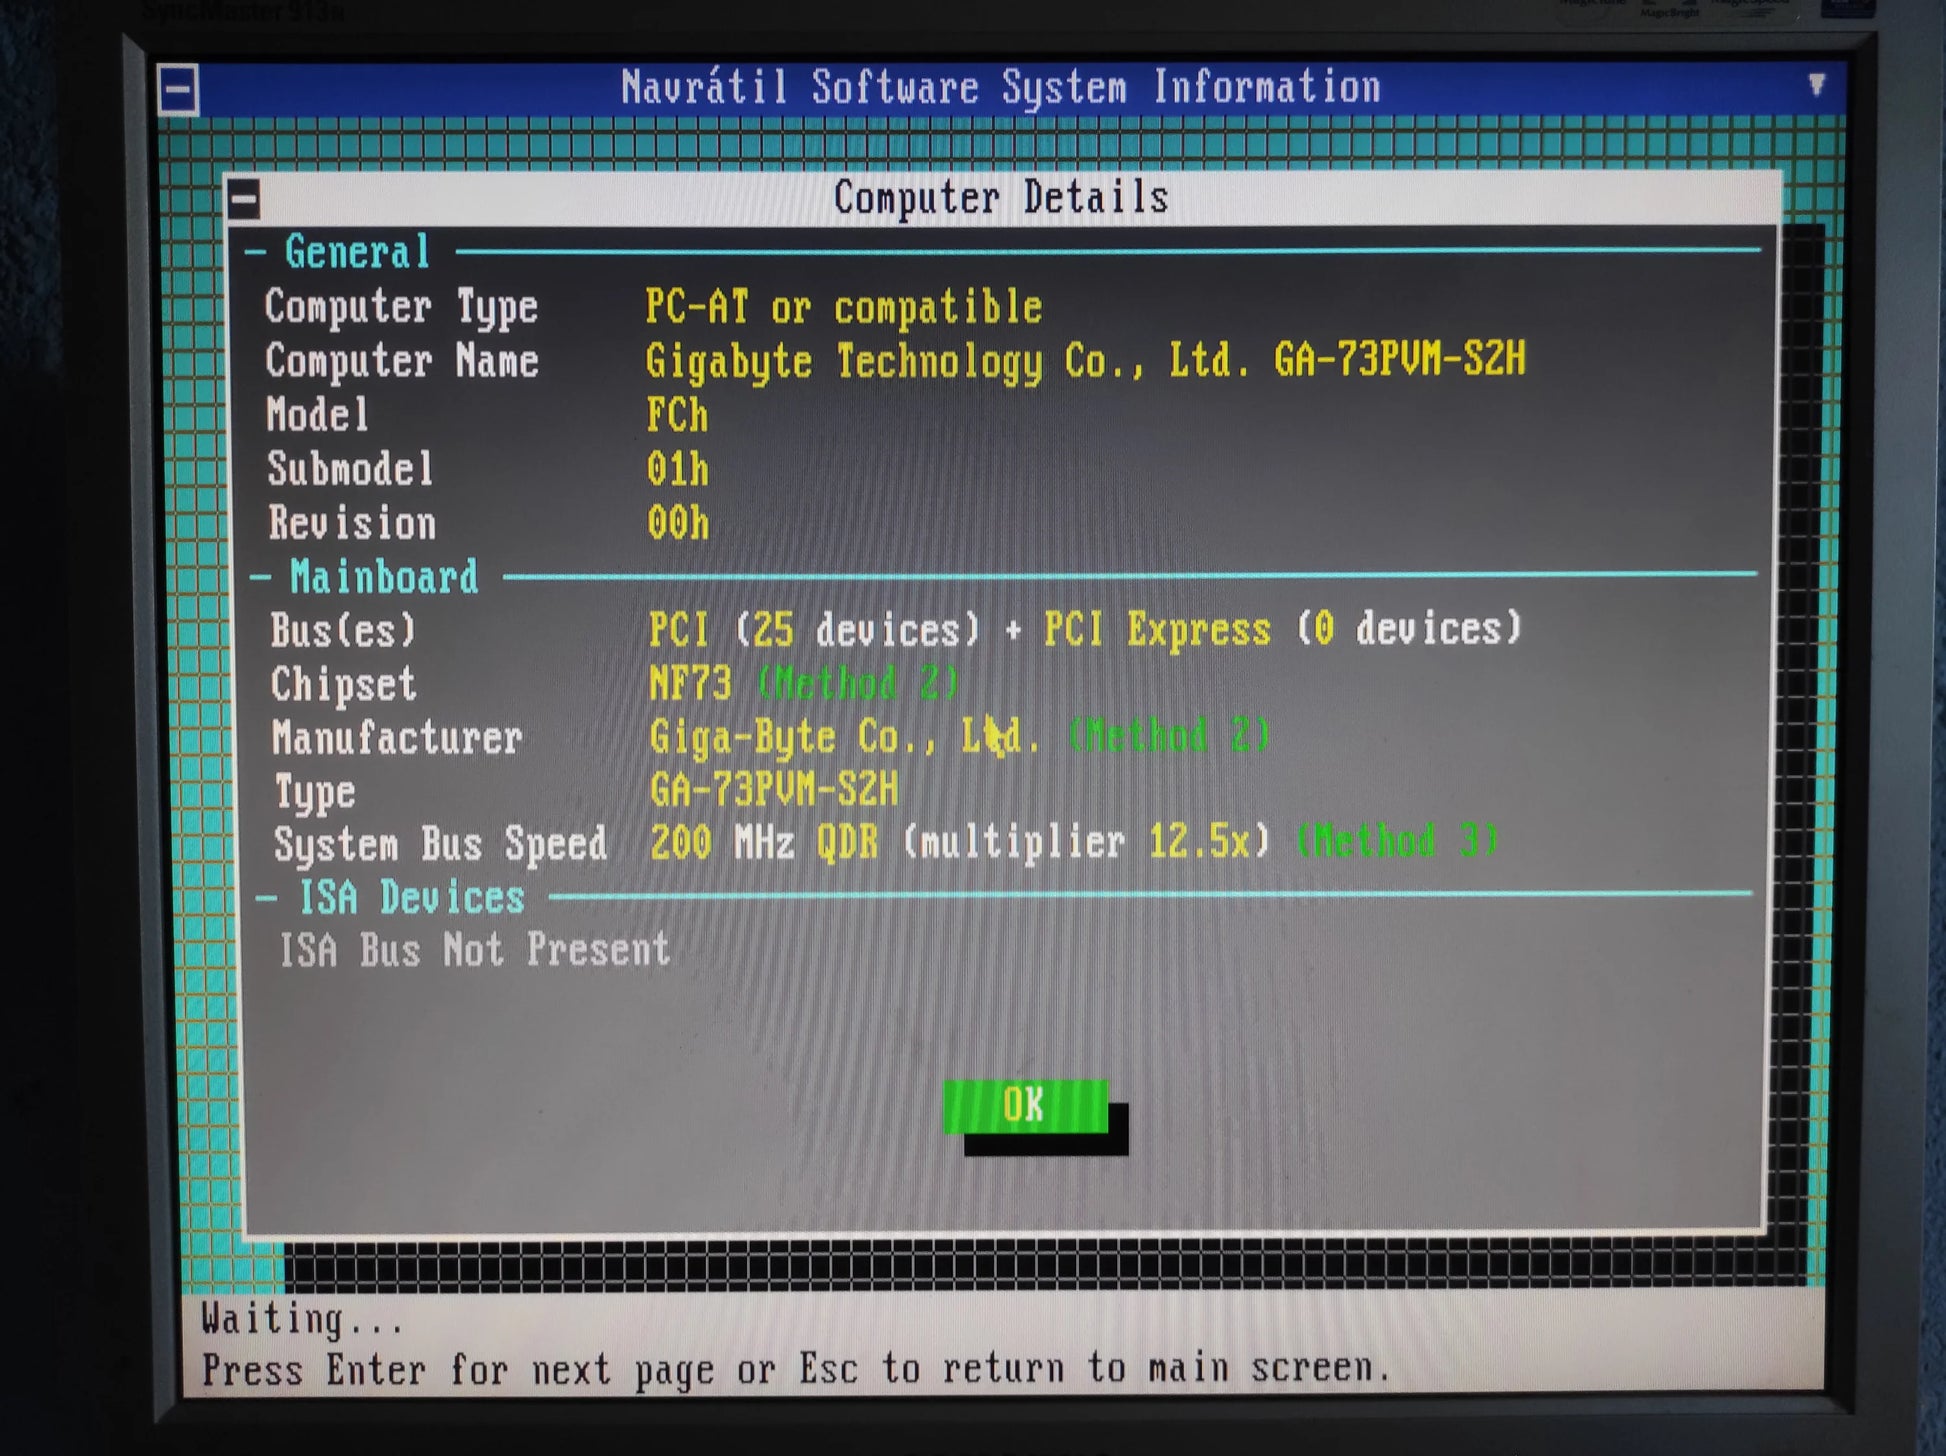Click the Navrátil Software System Information title

click(1000, 88)
